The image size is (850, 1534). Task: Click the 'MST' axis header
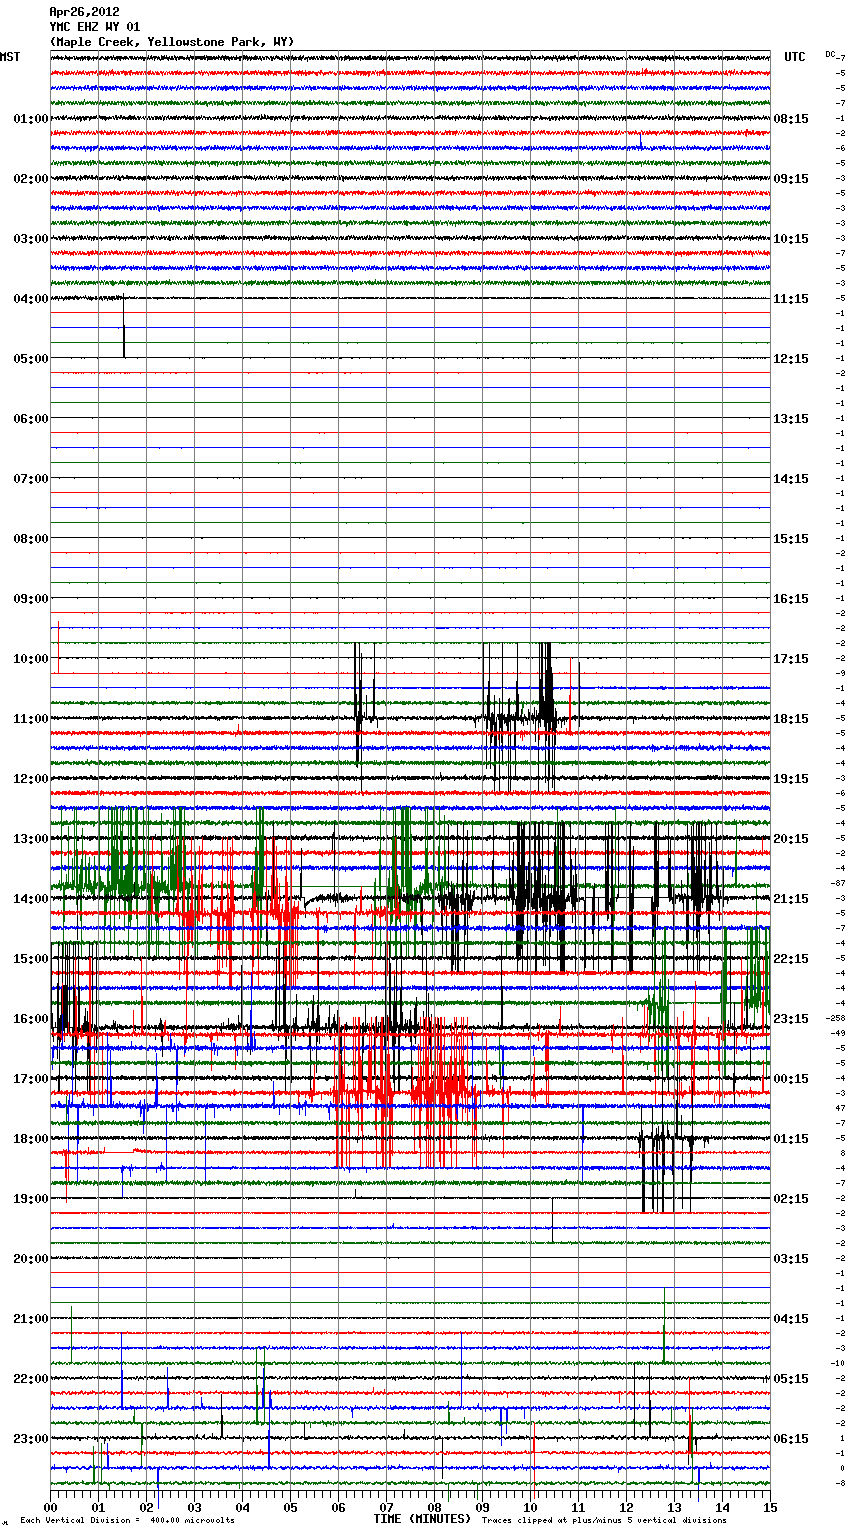[10, 57]
